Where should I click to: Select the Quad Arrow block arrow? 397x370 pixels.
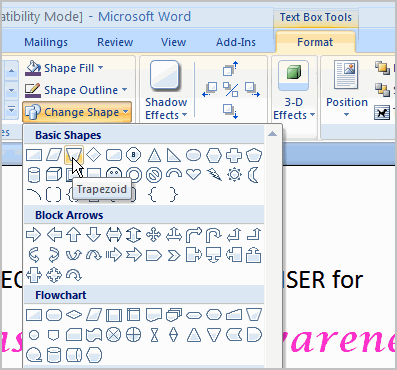tap(153, 235)
